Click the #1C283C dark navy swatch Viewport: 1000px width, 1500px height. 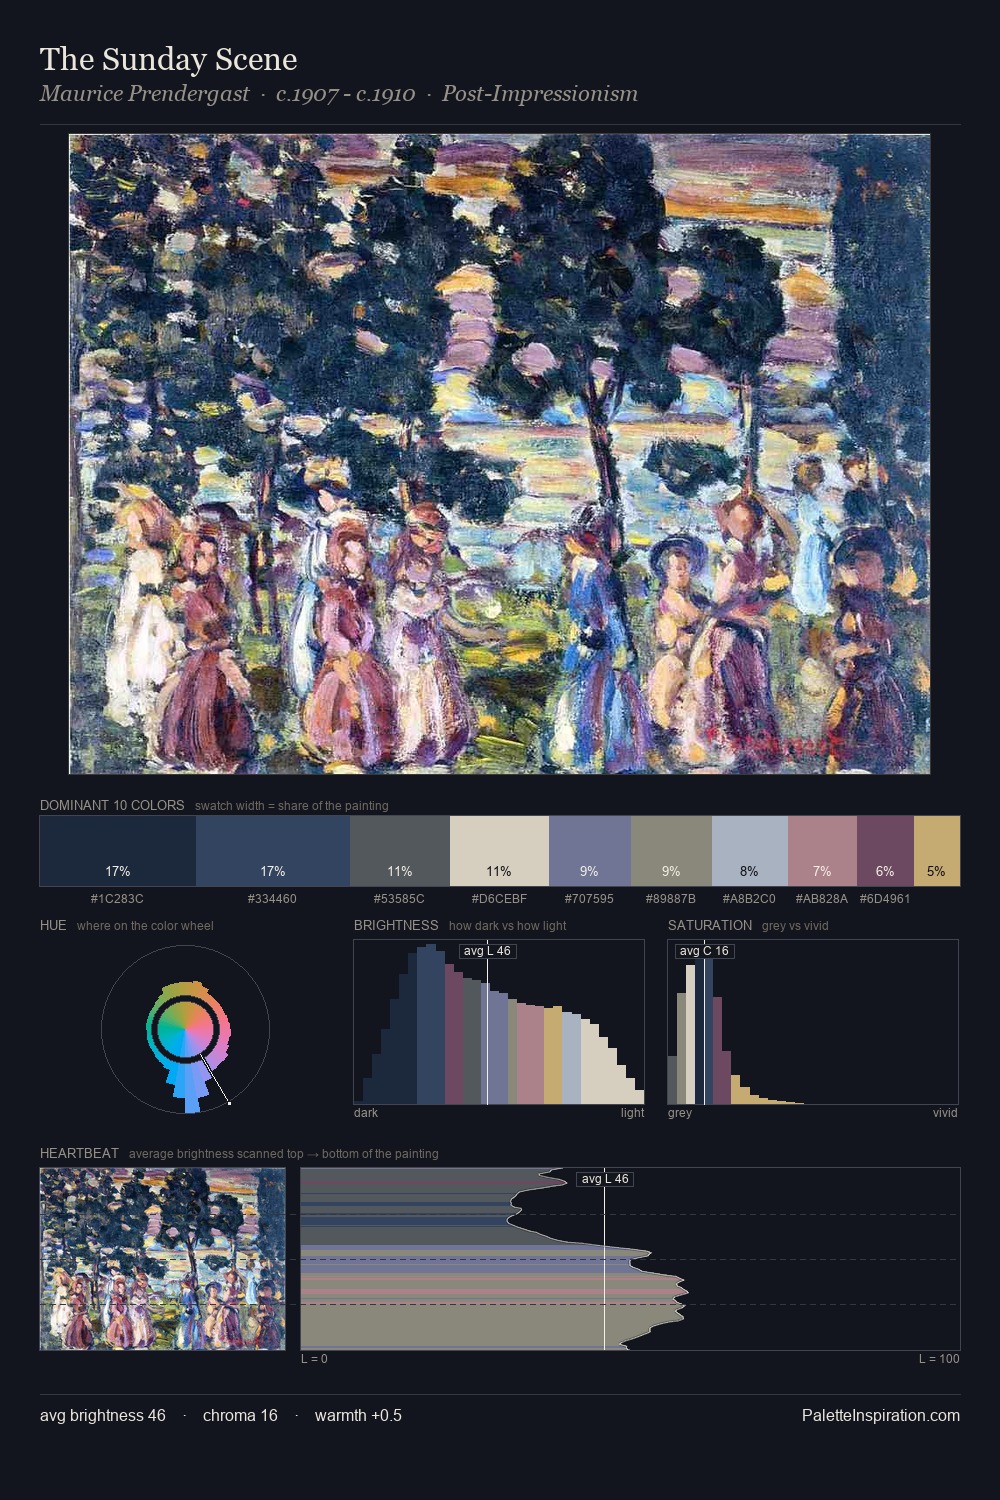(117, 851)
